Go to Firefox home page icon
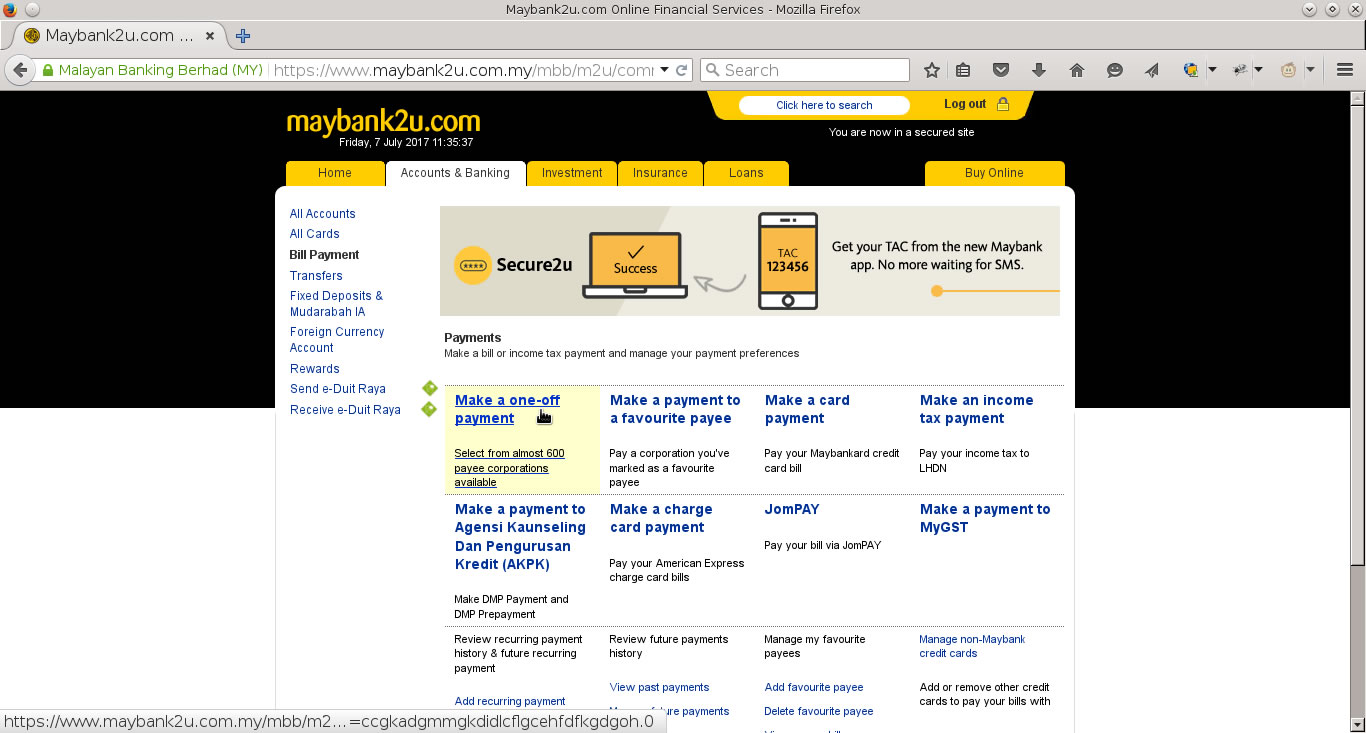Screen dimensions: 1366x733 [x=1077, y=70]
